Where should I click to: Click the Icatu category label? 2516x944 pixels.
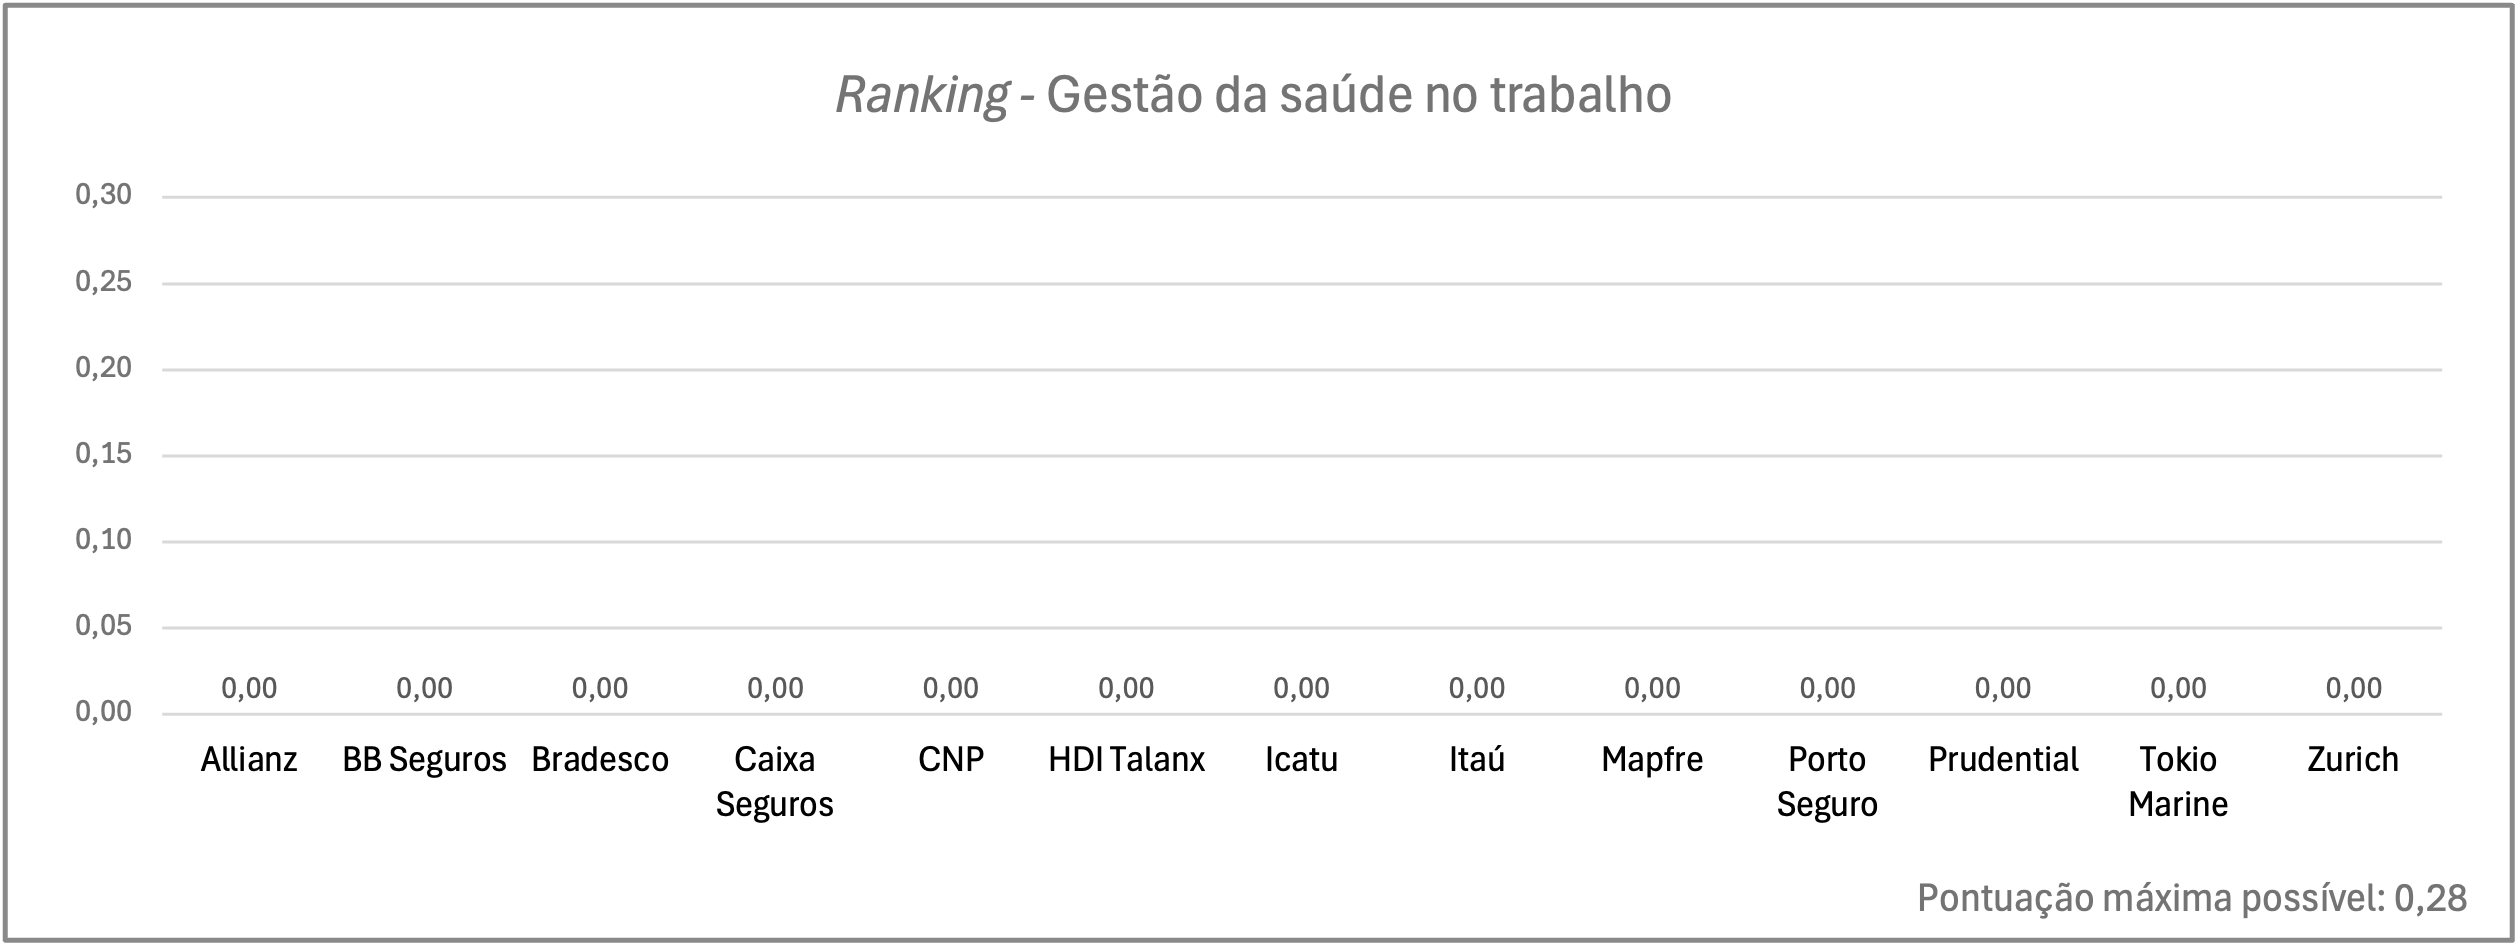click(1301, 760)
